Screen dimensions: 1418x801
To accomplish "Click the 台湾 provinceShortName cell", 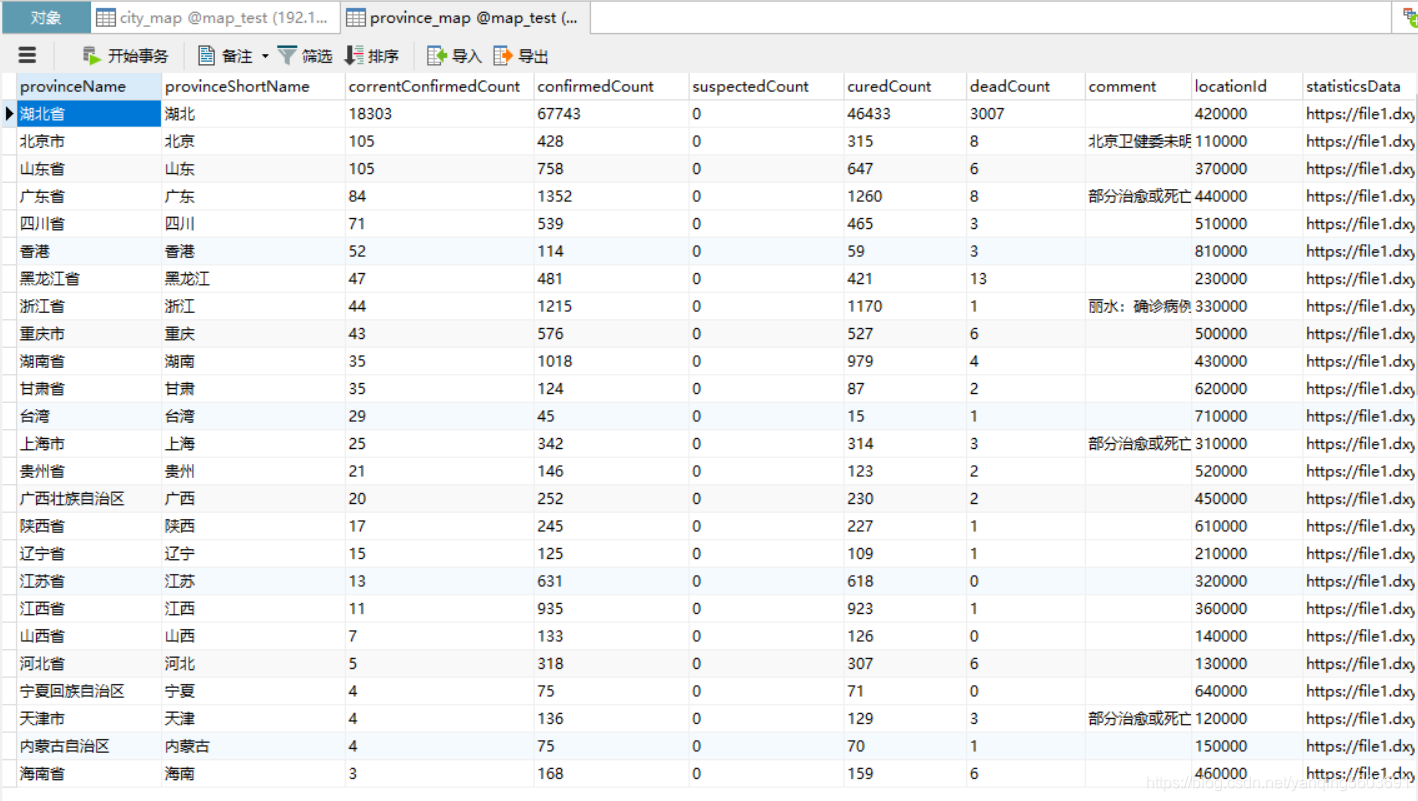I will tap(253, 416).
